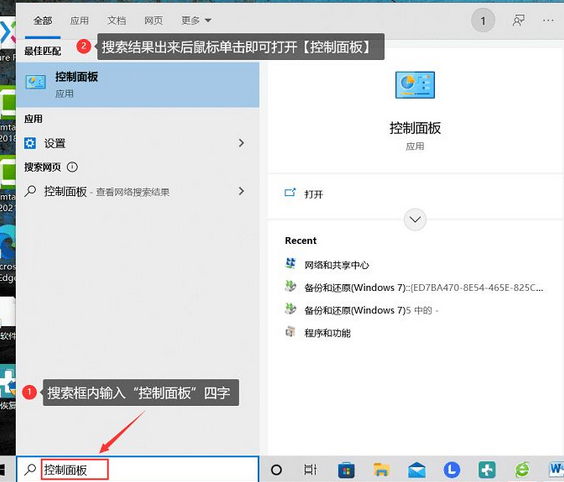
Task: Click the 网络和共享中心 icon
Action: [290, 264]
